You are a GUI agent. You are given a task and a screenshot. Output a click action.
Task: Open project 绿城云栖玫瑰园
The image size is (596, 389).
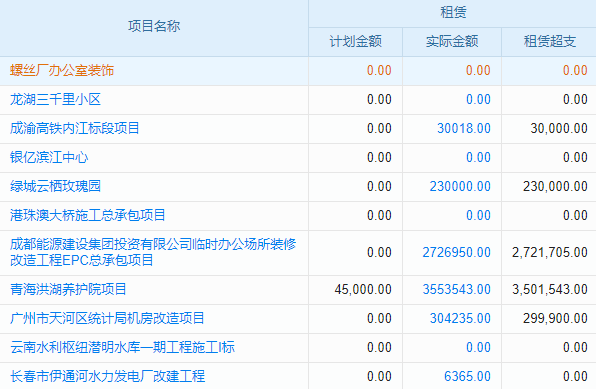[55, 186]
